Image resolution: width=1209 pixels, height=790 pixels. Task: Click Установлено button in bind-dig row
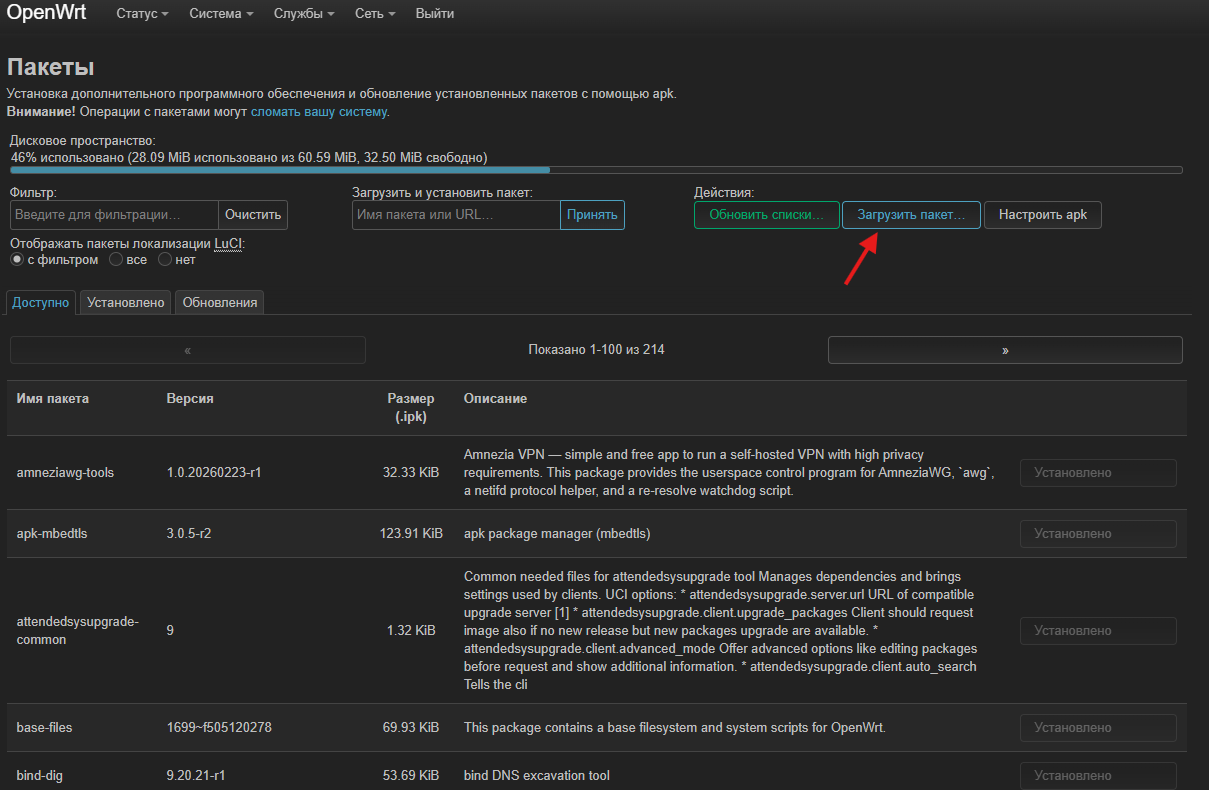click(1098, 776)
